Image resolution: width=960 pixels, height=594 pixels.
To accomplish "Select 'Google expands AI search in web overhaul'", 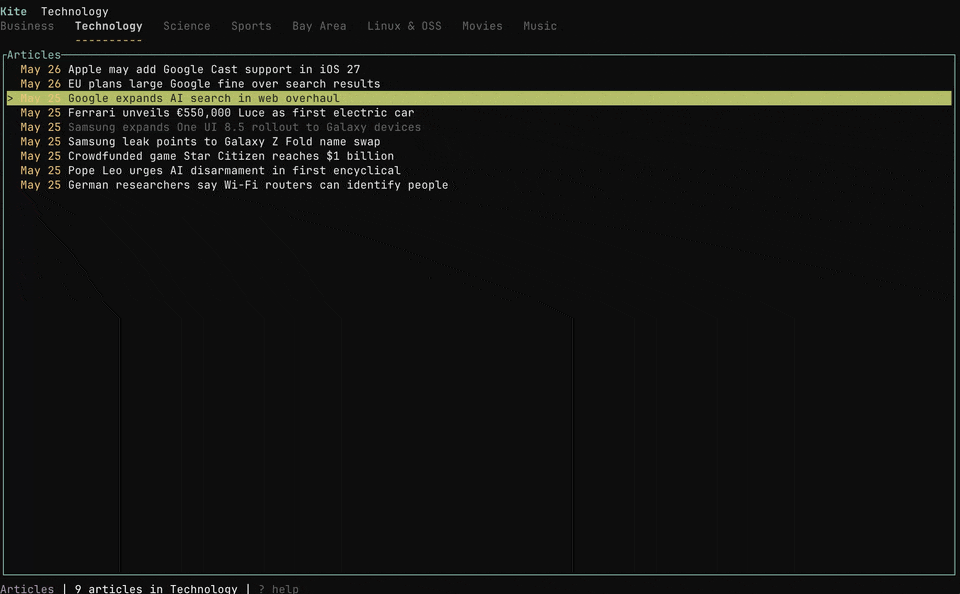I will (479, 99).
